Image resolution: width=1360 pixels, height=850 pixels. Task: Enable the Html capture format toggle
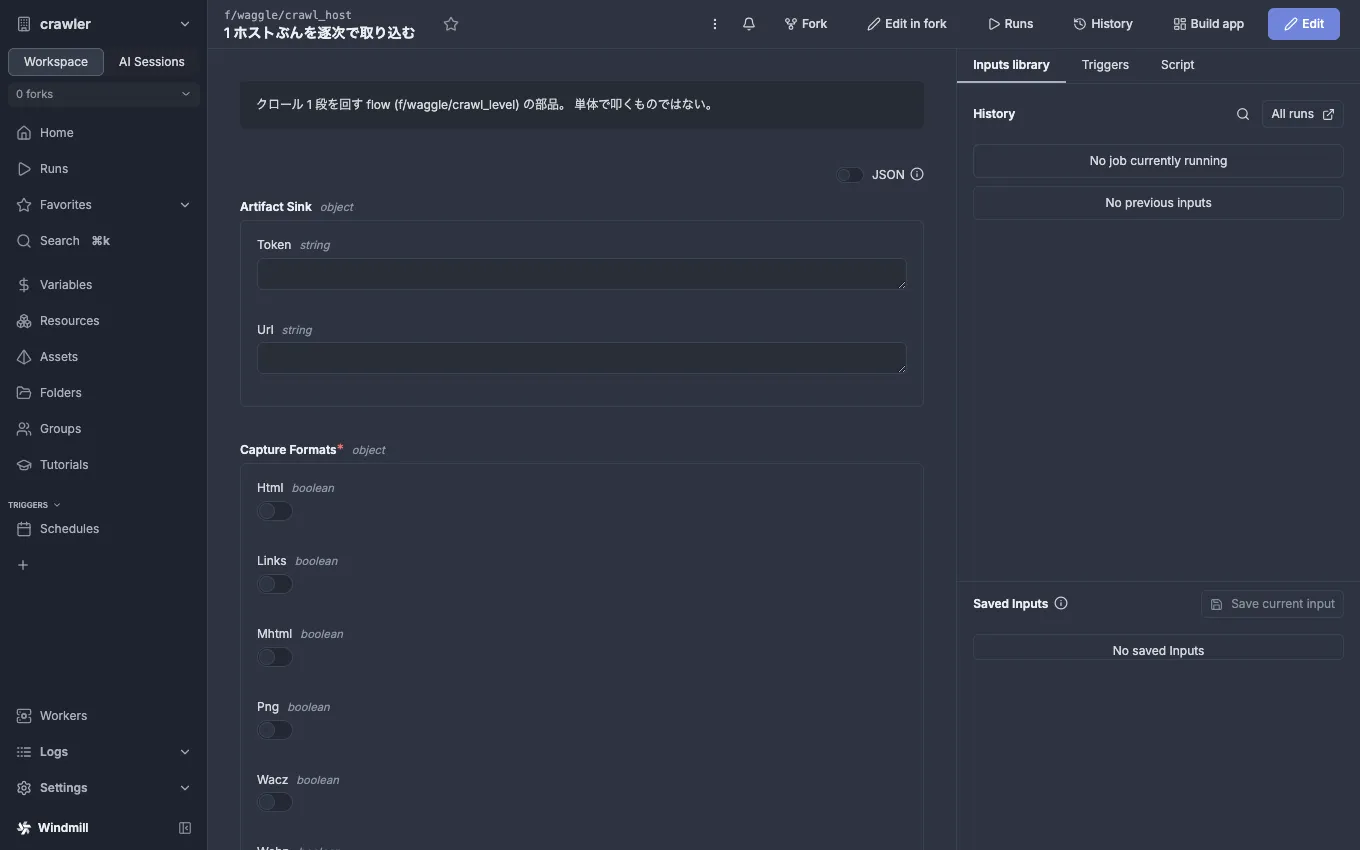pos(274,511)
